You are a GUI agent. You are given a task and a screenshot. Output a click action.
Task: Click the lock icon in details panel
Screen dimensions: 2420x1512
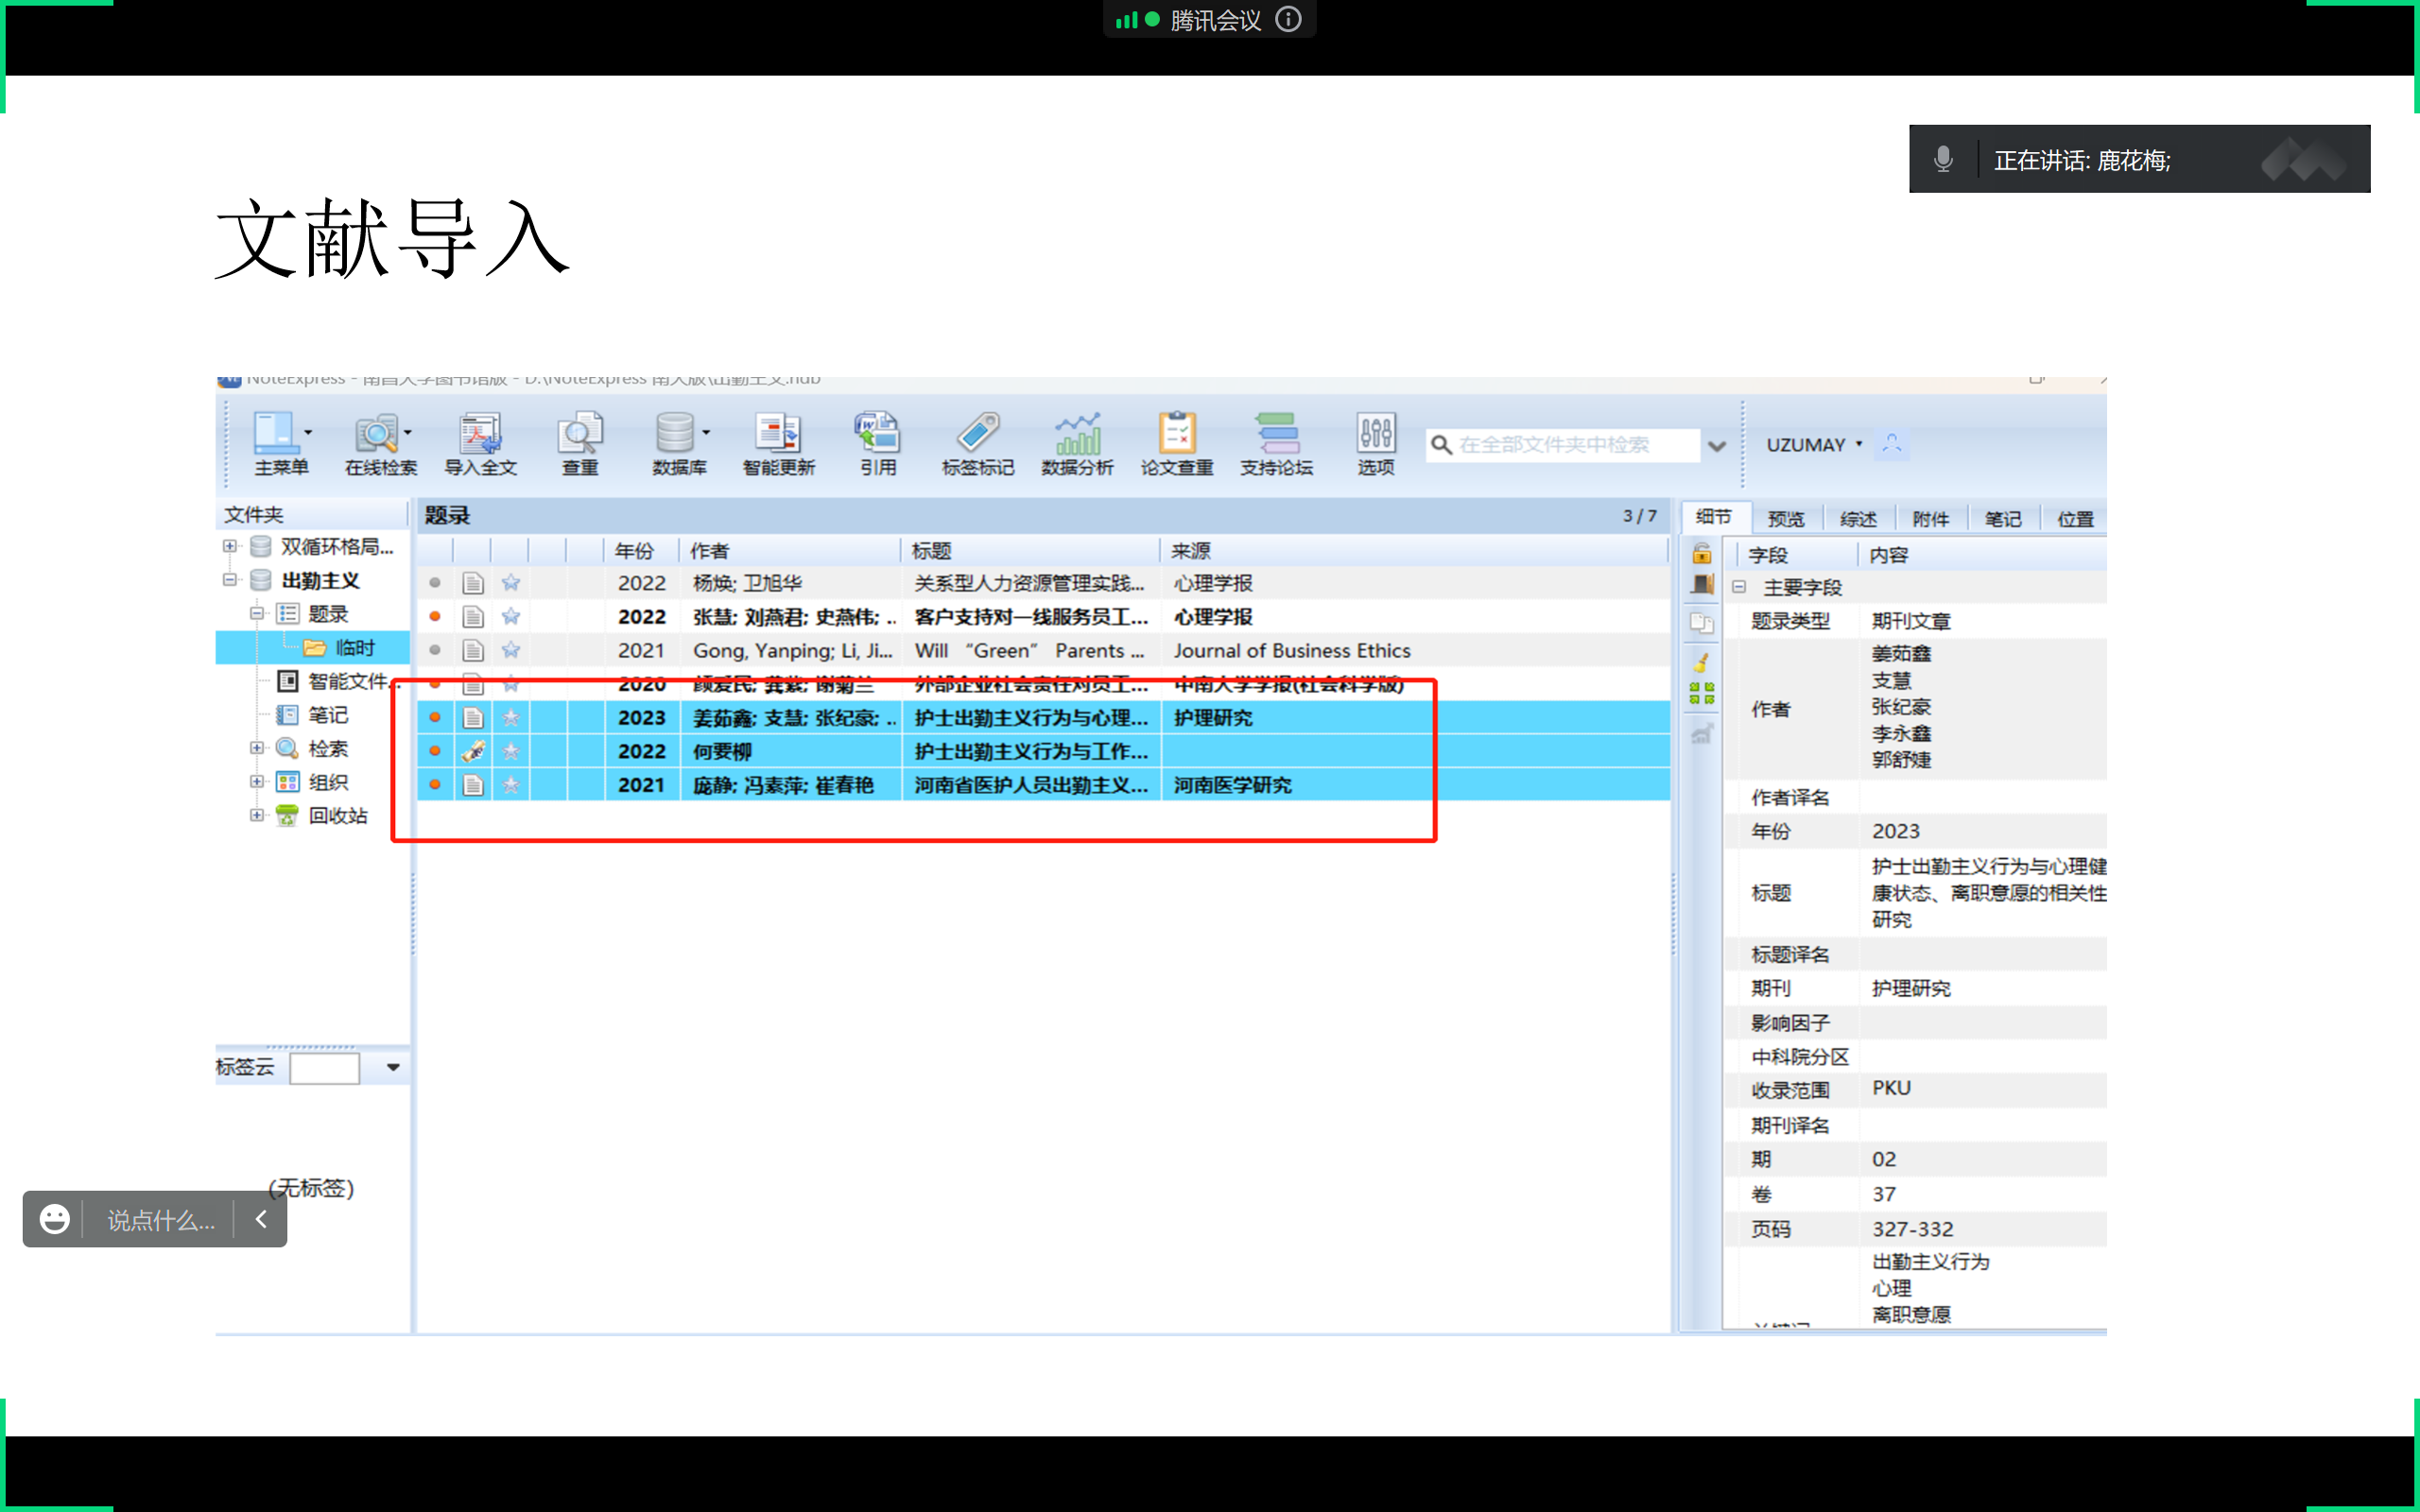1702,553
